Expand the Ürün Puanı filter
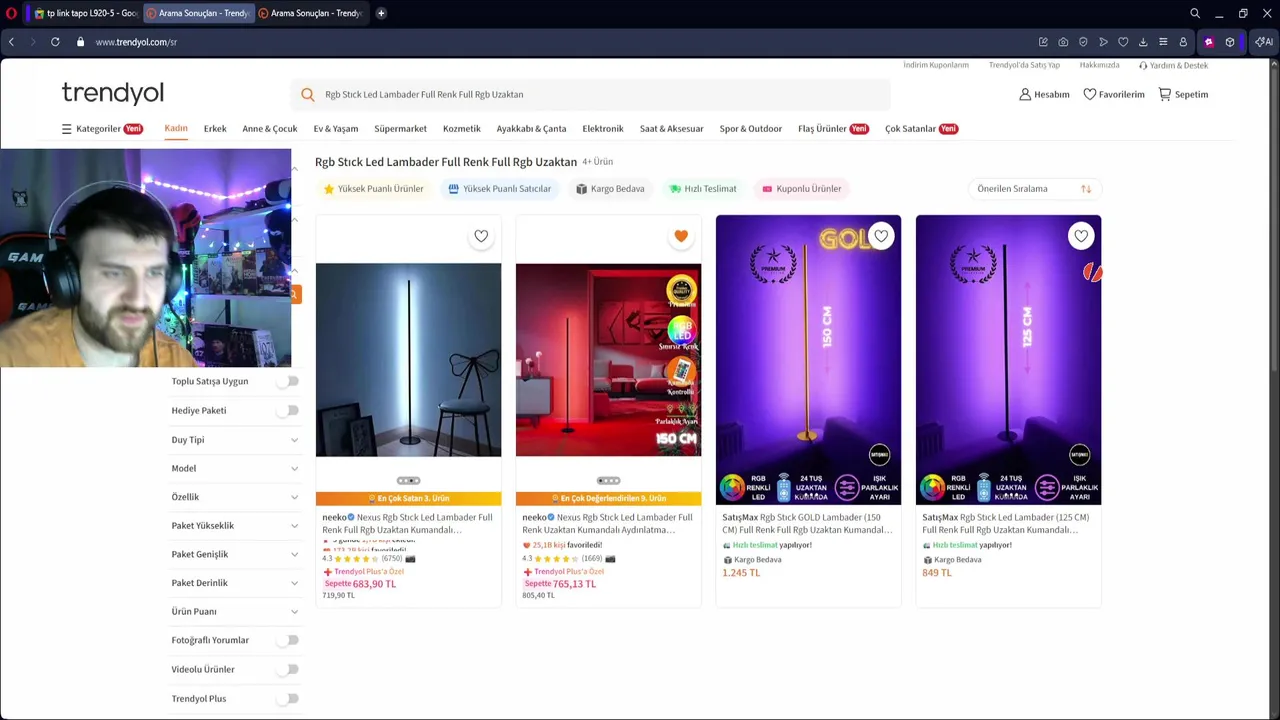This screenshot has width=1280, height=720. [235, 611]
